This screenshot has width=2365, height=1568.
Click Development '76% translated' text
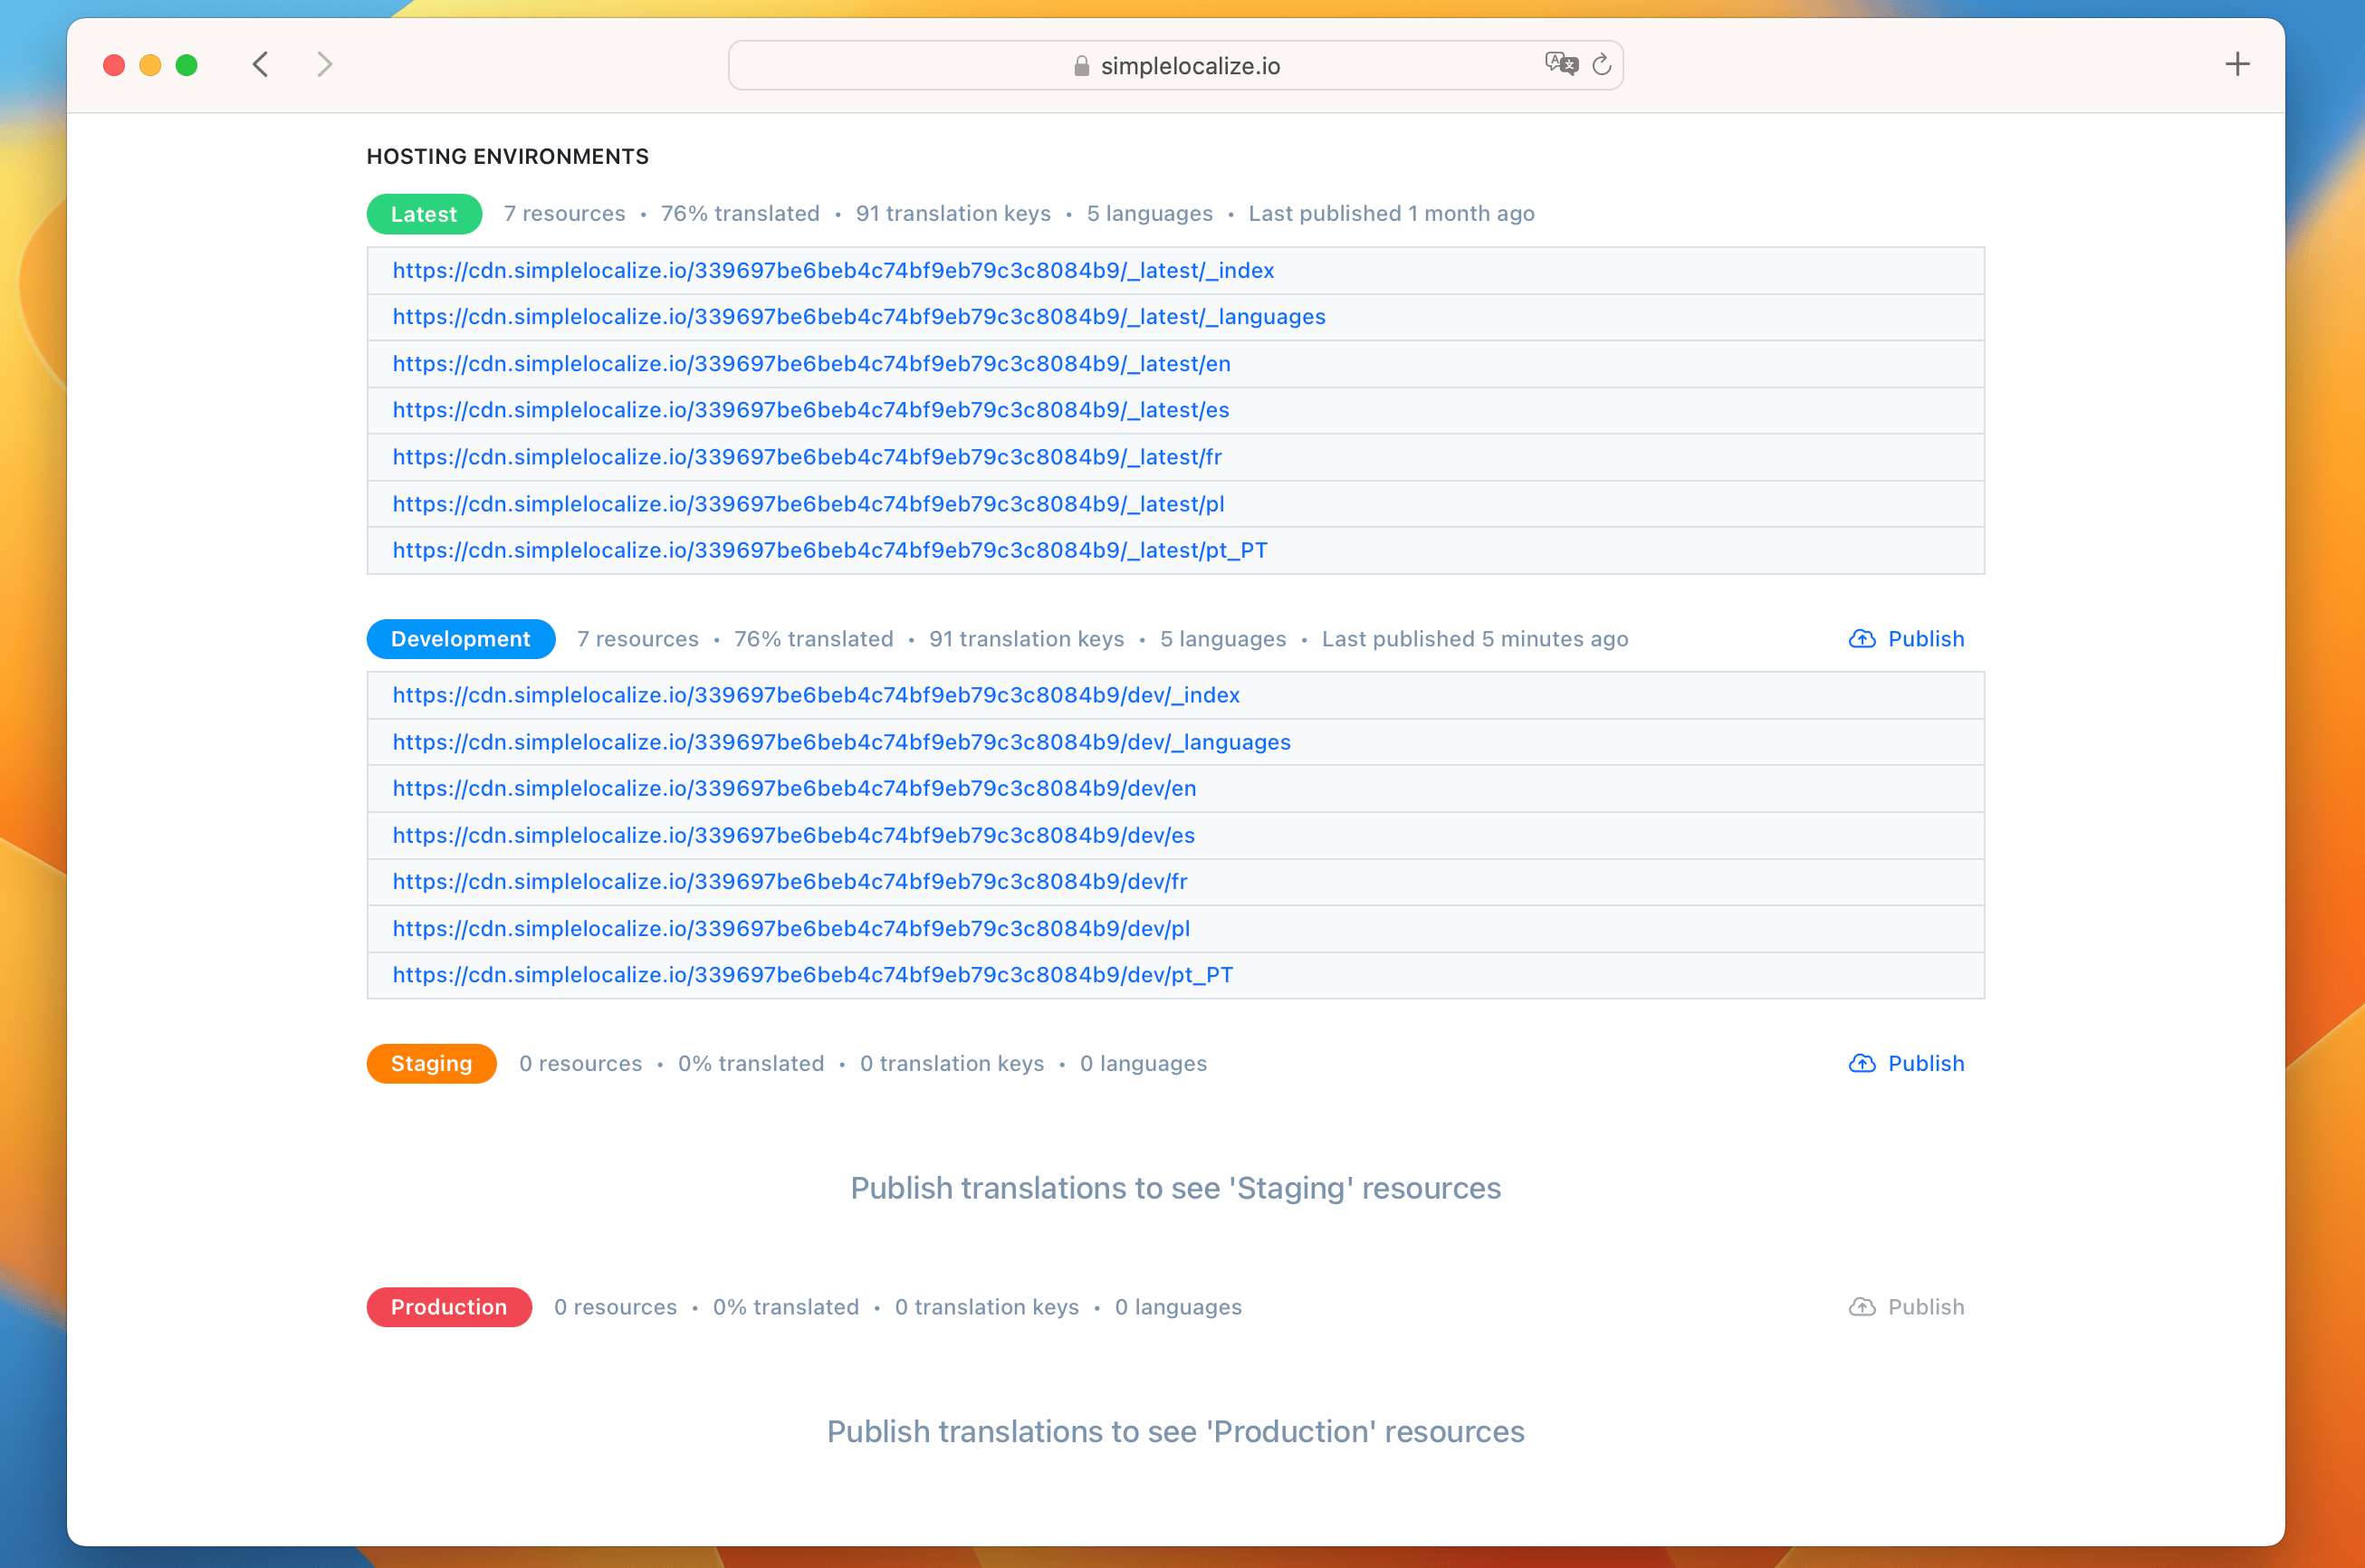[813, 639]
